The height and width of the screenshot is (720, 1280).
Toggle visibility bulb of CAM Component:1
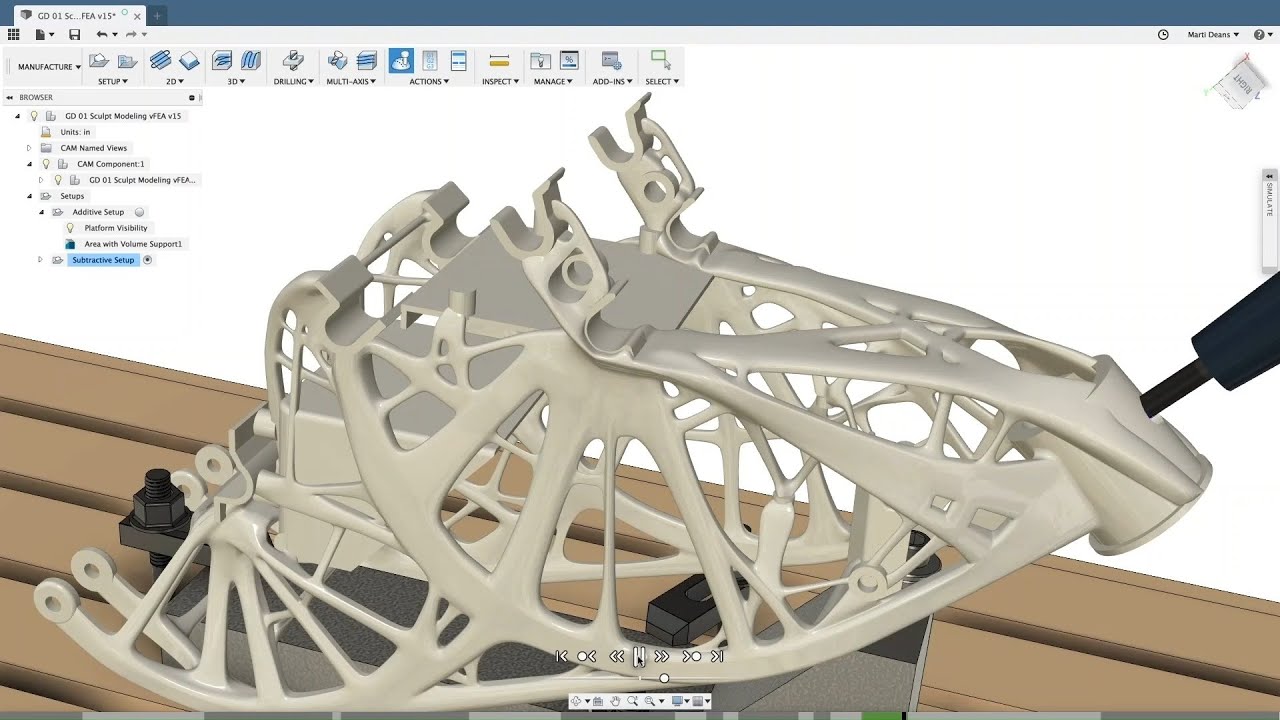click(46, 164)
